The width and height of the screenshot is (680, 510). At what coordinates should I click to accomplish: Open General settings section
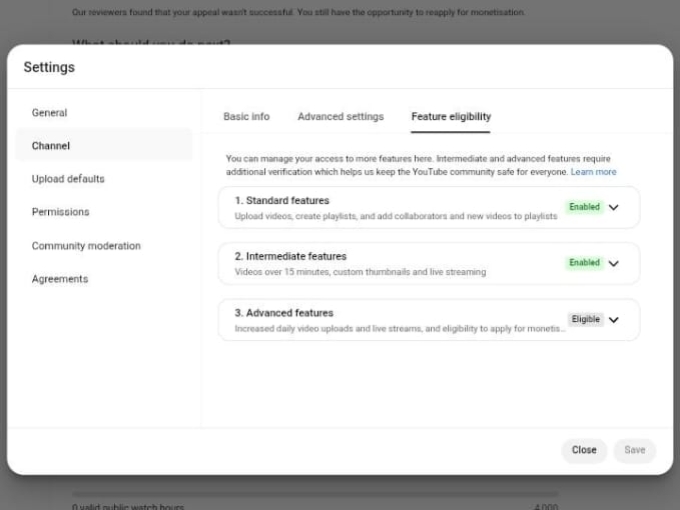click(50, 113)
